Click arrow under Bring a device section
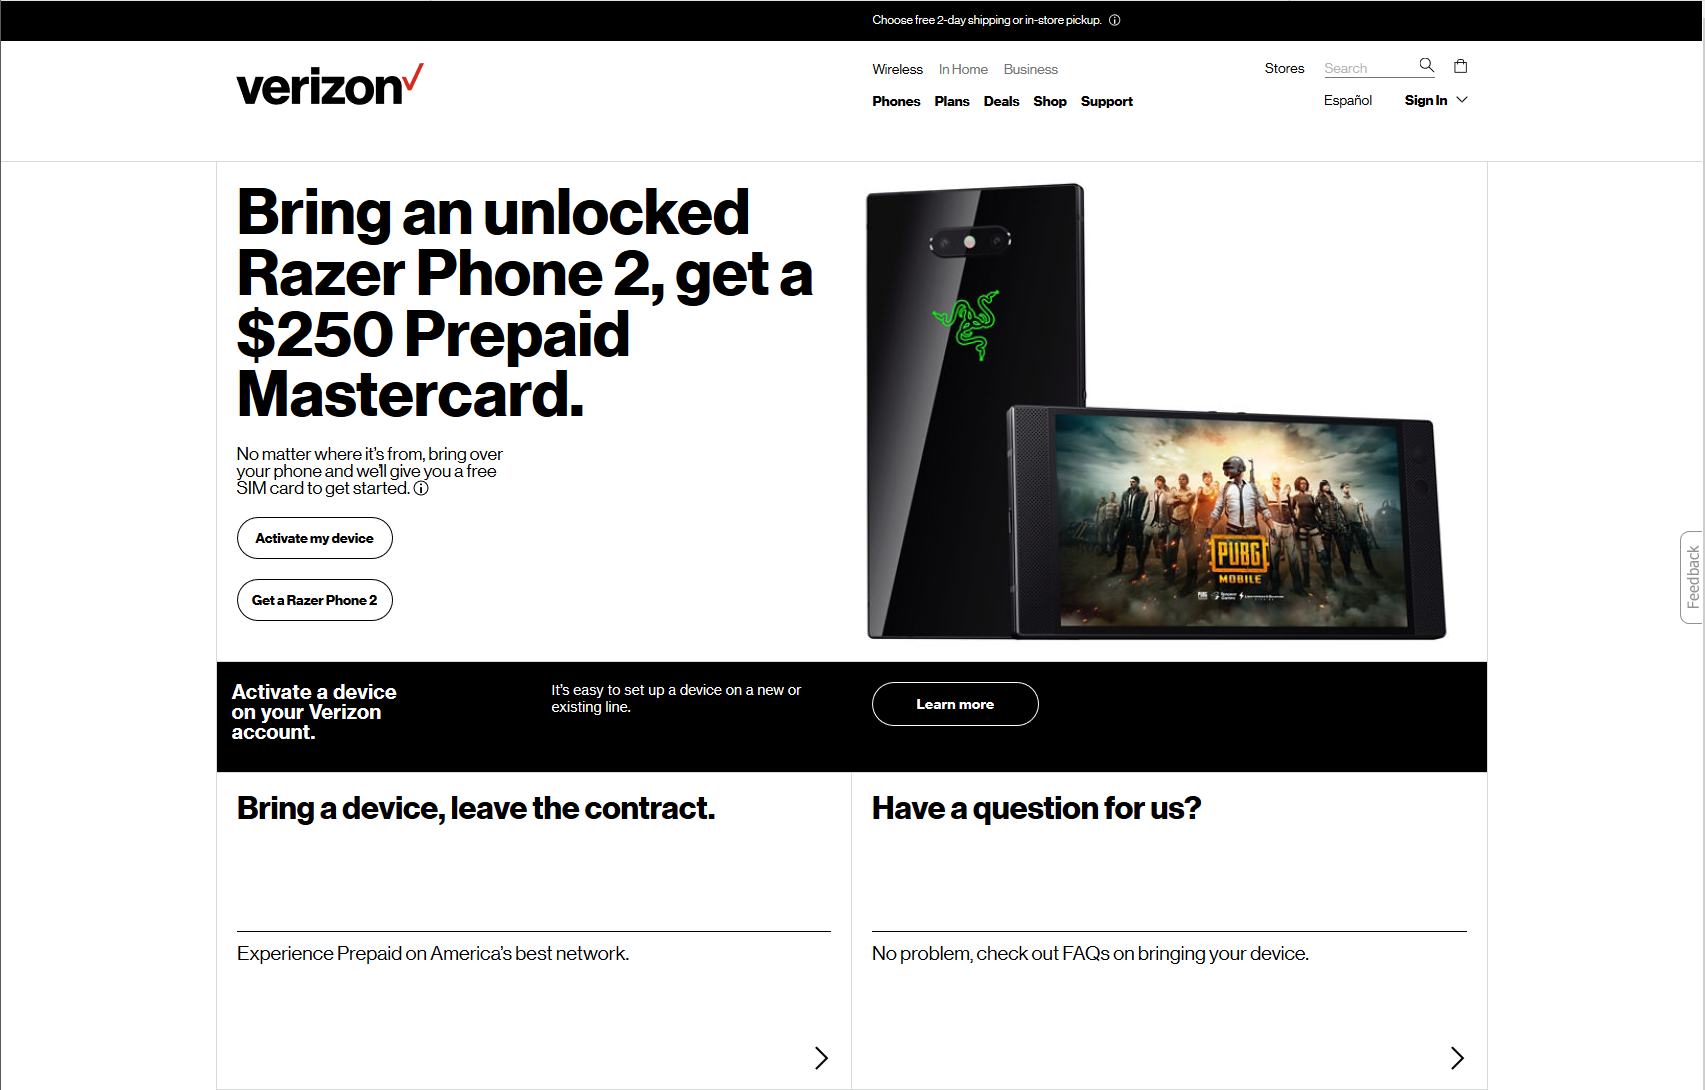This screenshot has width=1705, height=1090. (821, 1058)
